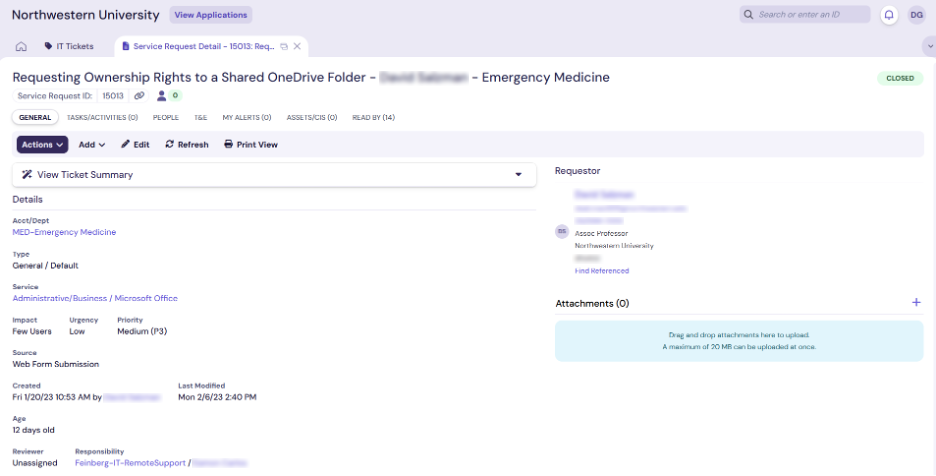Screen dimensions: 936x476
Task: Open the MY ALERTS (0) tab
Action: [x=247, y=118]
